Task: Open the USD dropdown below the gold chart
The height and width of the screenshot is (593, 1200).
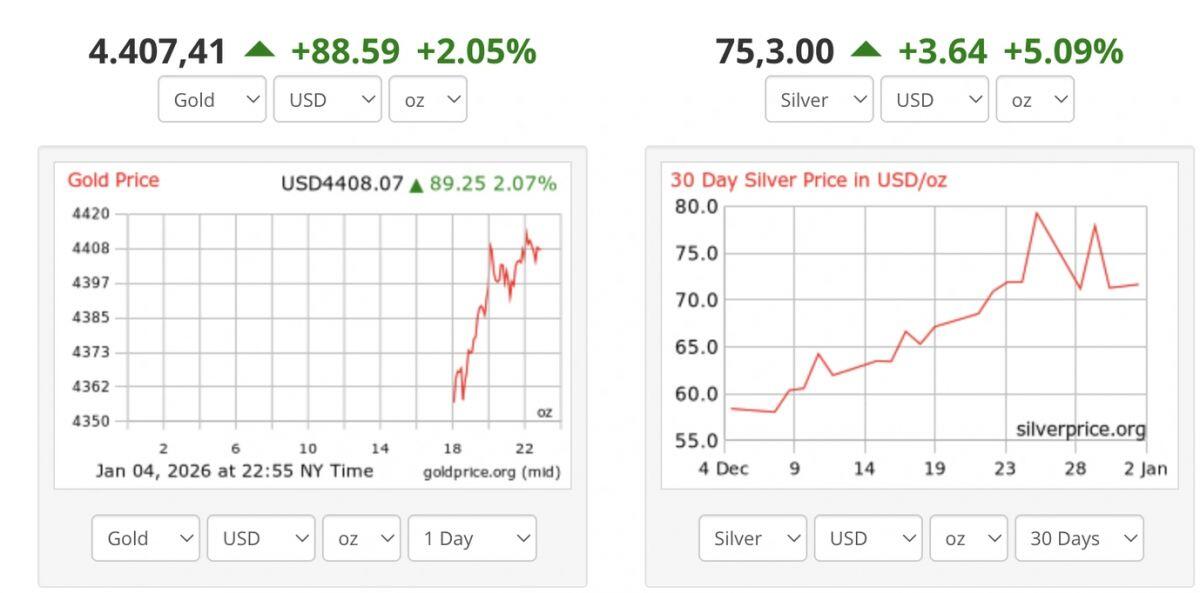Action: (x=261, y=538)
